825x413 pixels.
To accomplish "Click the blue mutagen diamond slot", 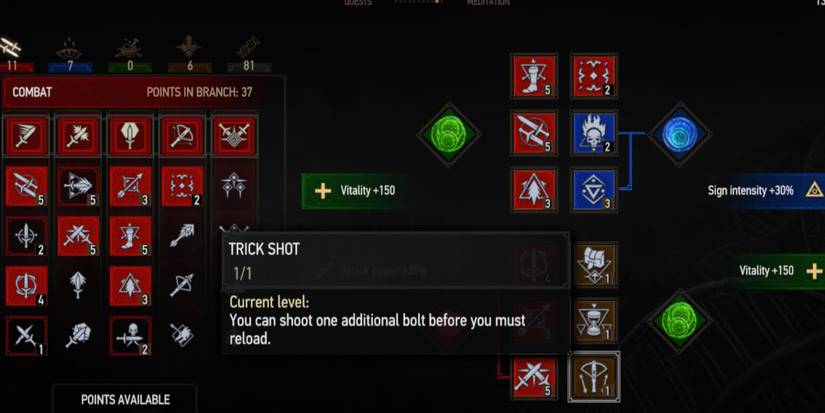I will [679, 134].
